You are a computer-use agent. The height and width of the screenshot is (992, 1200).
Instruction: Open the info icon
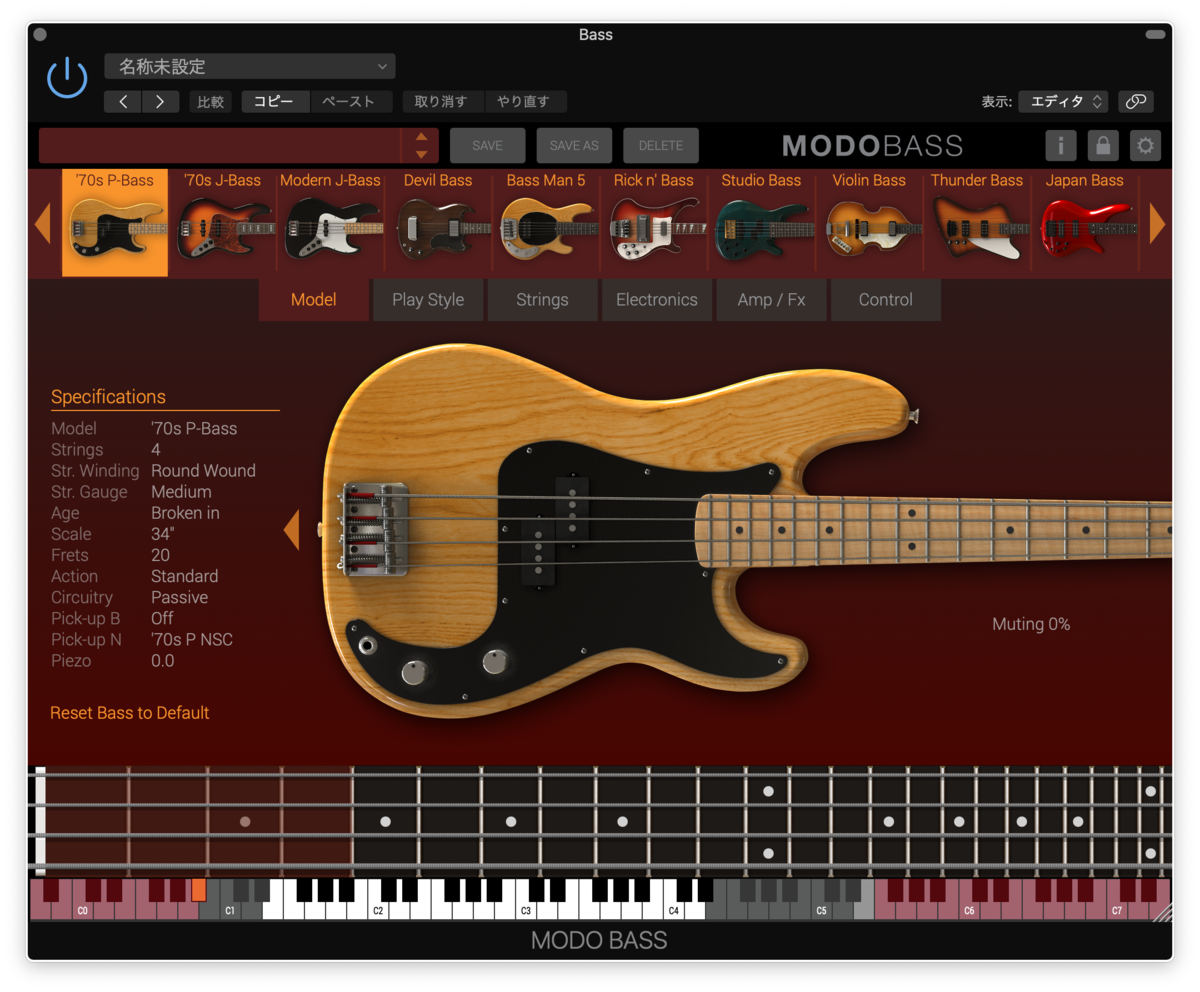pos(1061,145)
